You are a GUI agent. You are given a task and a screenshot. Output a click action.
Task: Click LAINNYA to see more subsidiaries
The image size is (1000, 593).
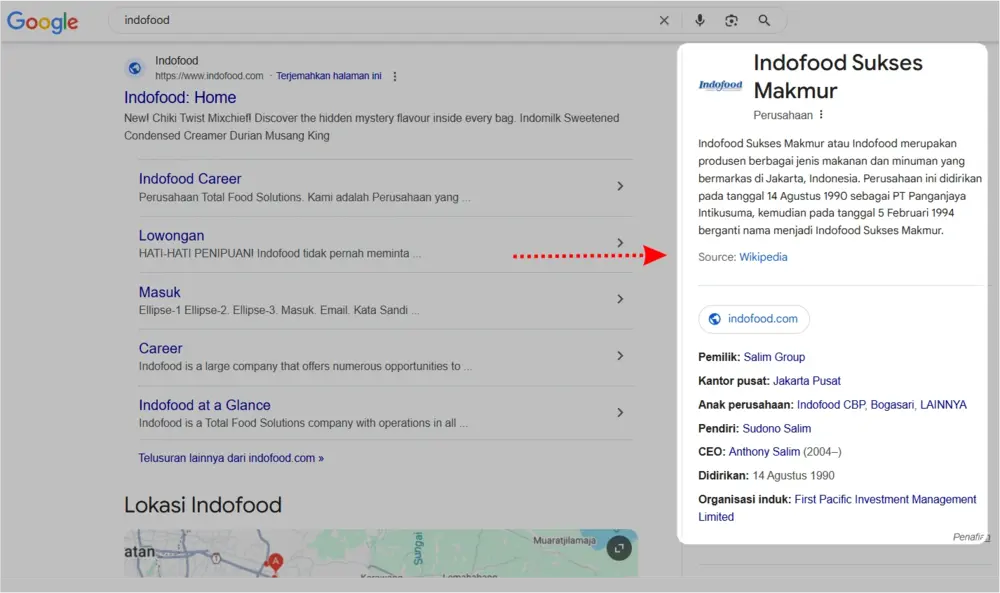[x=943, y=404]
